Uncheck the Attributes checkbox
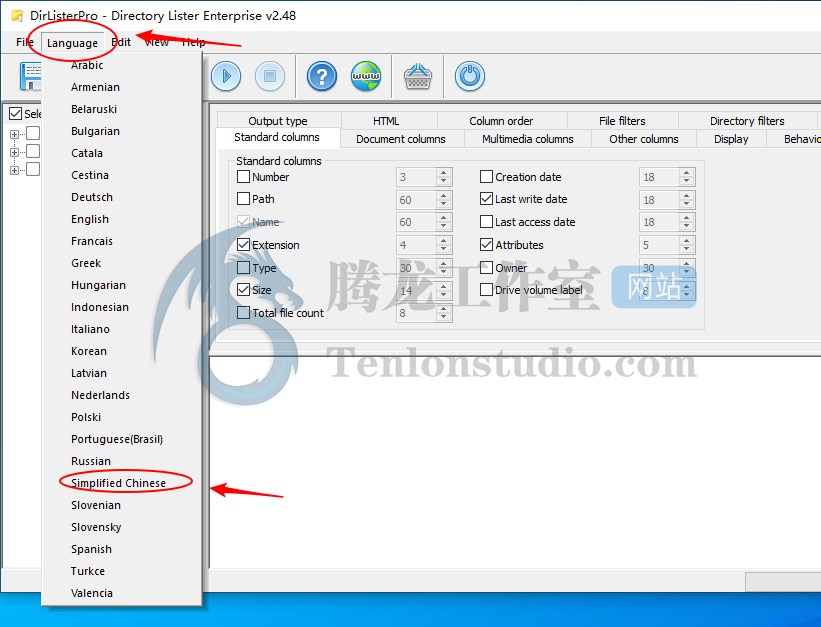Image resolution: width=821 pixels, height=627 pixels. tap(486, 245)
